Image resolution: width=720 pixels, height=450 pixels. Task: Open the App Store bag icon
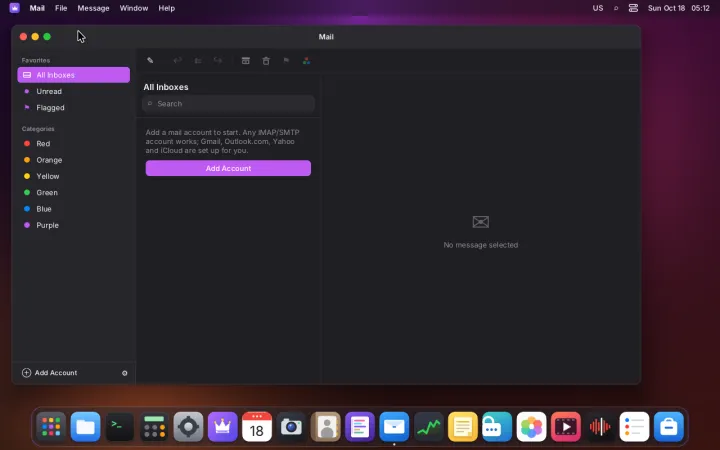click(669, 427)
